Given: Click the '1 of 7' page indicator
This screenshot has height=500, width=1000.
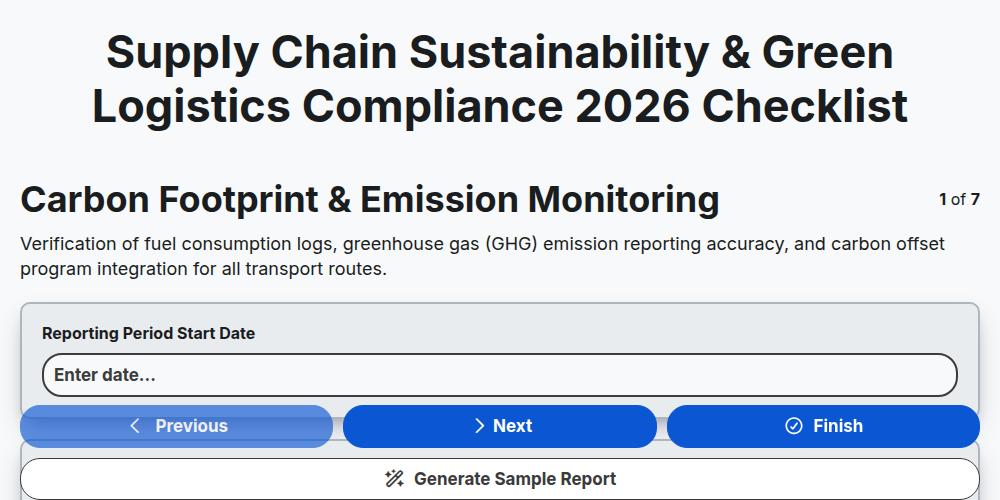Looking at the screenshot, I should click(959, 200).
